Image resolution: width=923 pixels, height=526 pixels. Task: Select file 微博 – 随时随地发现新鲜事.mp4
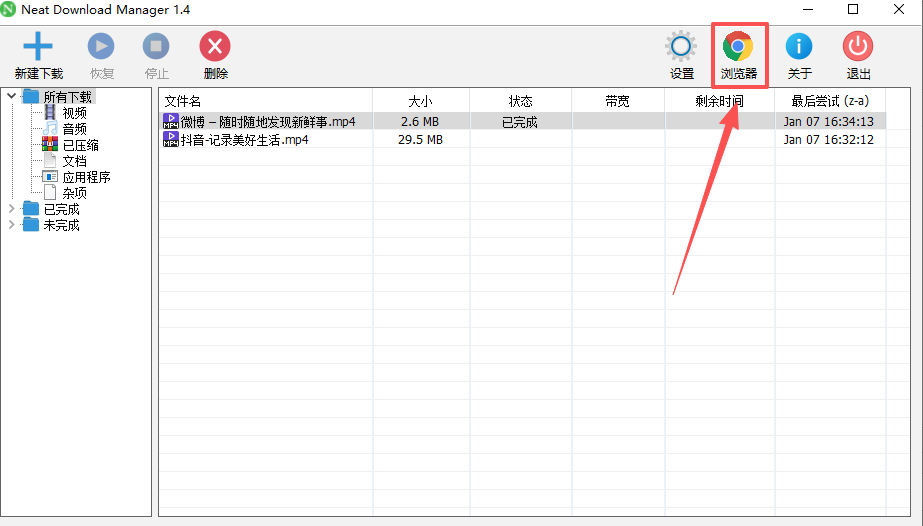[268, 122]
